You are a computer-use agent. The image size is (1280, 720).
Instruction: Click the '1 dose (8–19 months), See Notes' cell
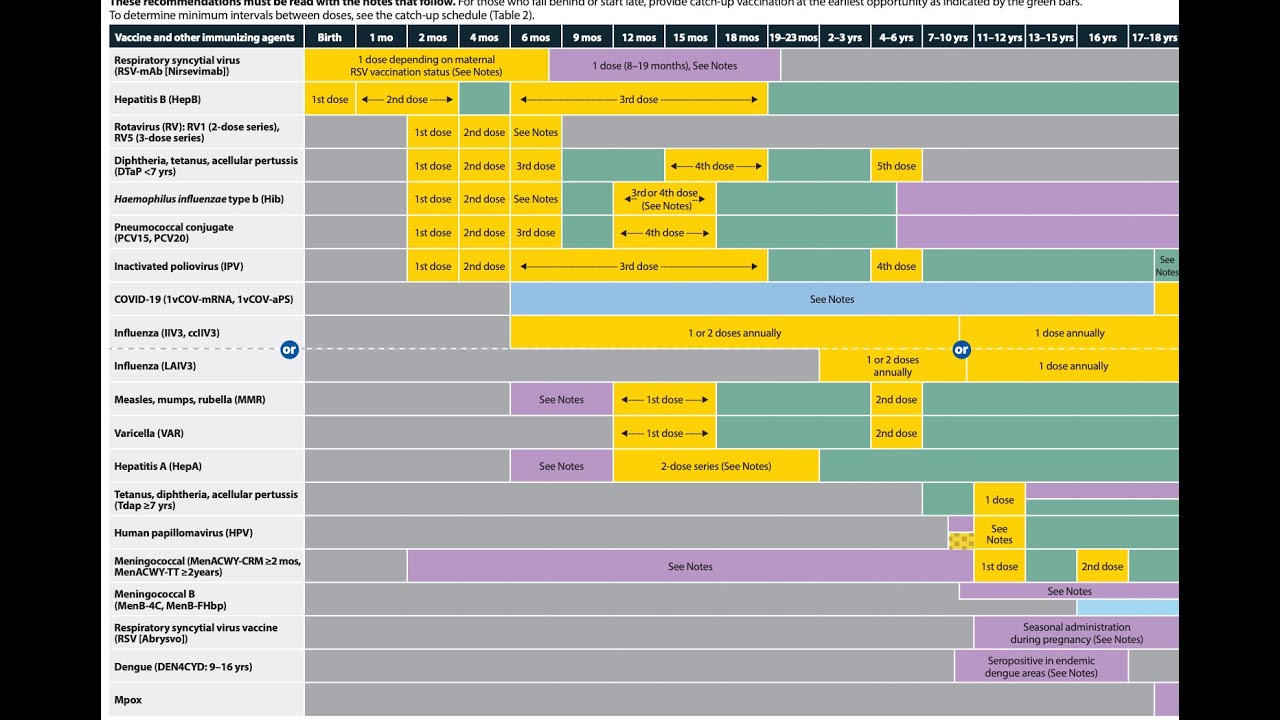pos(665,65)
